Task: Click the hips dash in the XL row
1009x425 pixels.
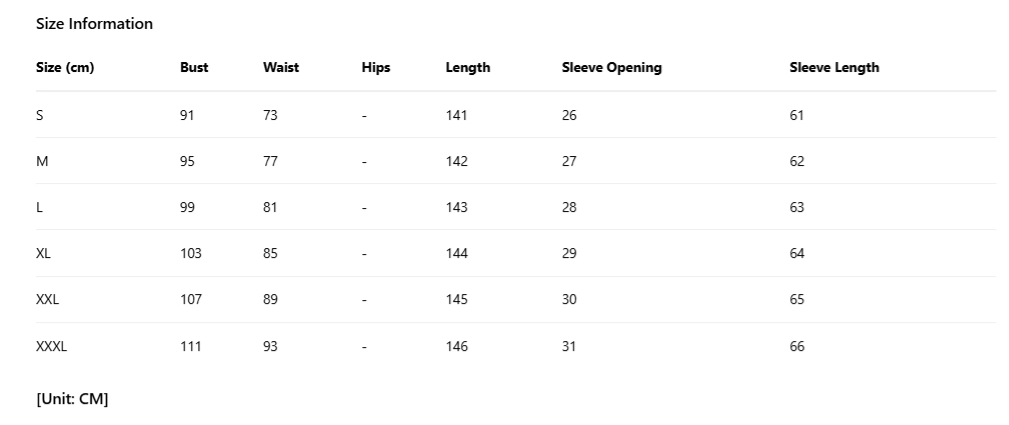Action: 365,254
